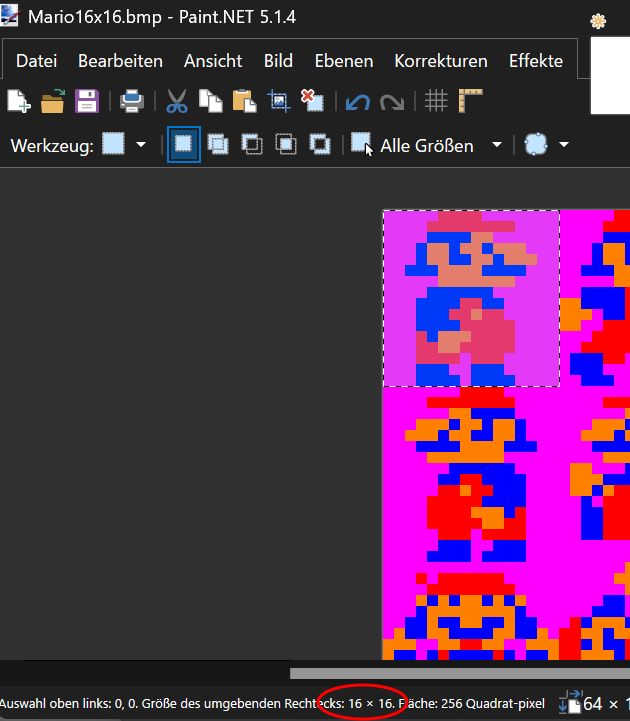Open a file with the folder icon

click(x=52, y=101)
